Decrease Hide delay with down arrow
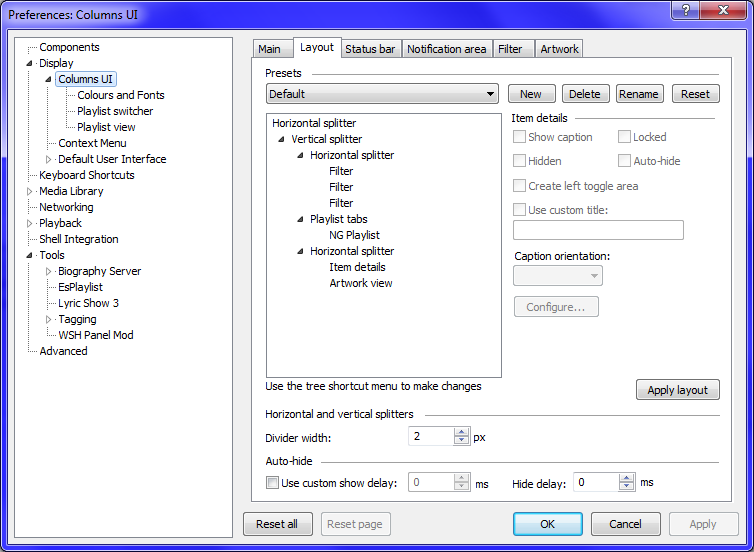 coord(627,488)
